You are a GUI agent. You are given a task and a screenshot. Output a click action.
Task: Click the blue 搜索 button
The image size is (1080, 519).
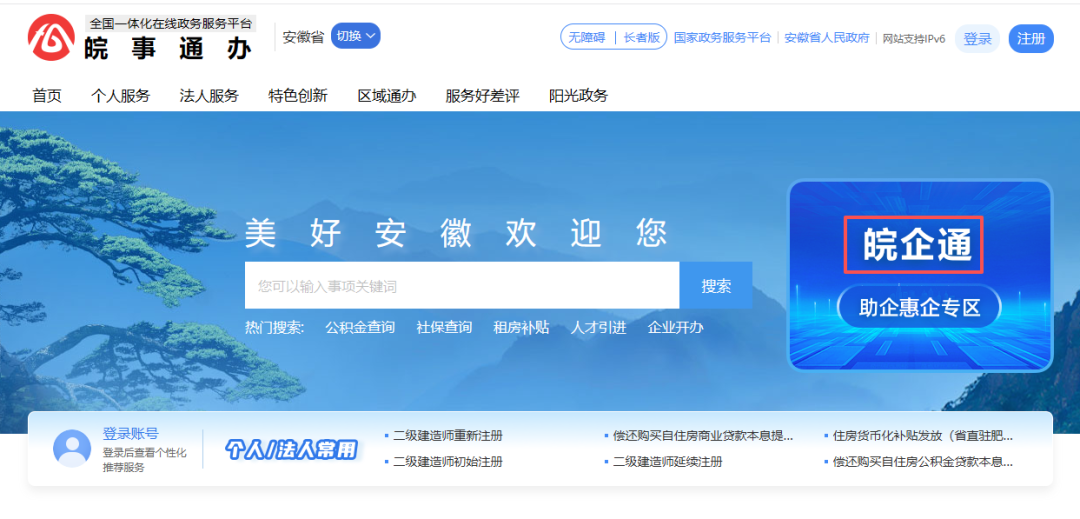[x=716, y=286]
